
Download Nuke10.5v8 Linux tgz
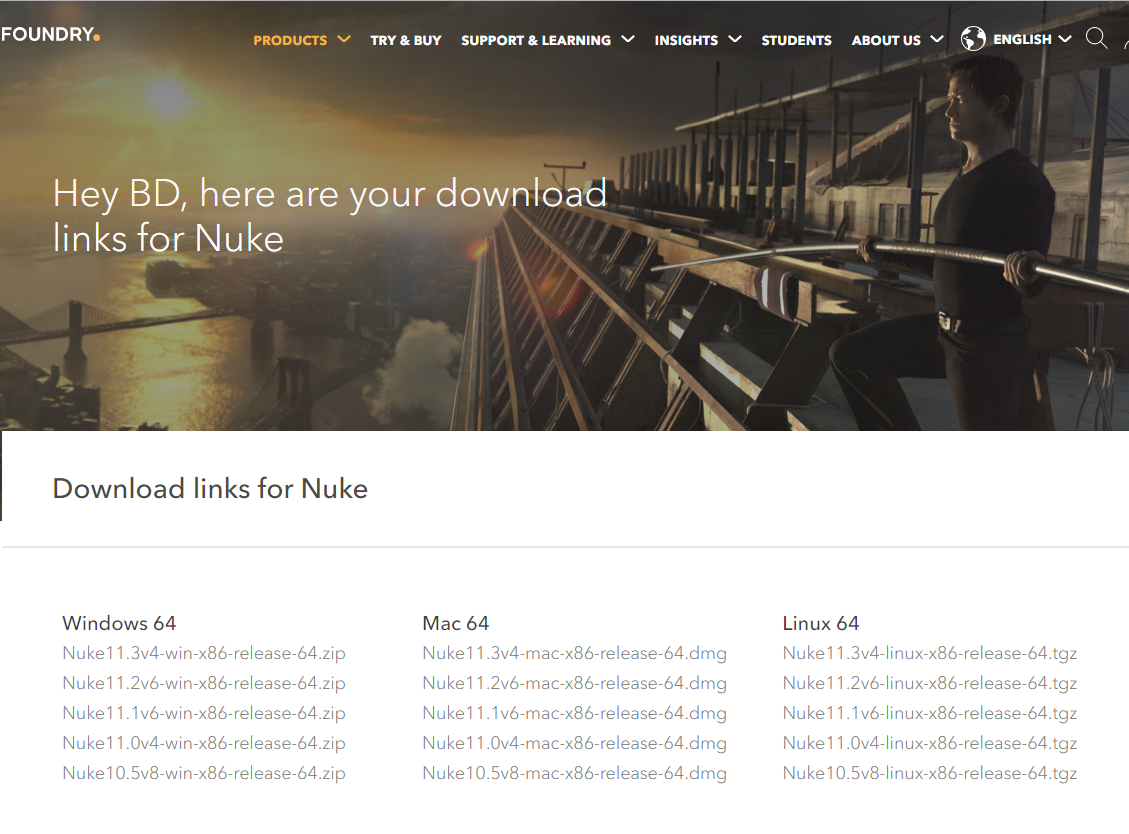tap(930, 773)
